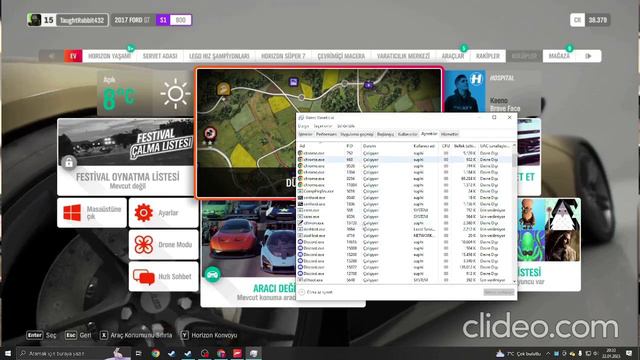Screen dimensions: 640x360
Task: Click the Görevi sonlandır button
Action: 499,292
